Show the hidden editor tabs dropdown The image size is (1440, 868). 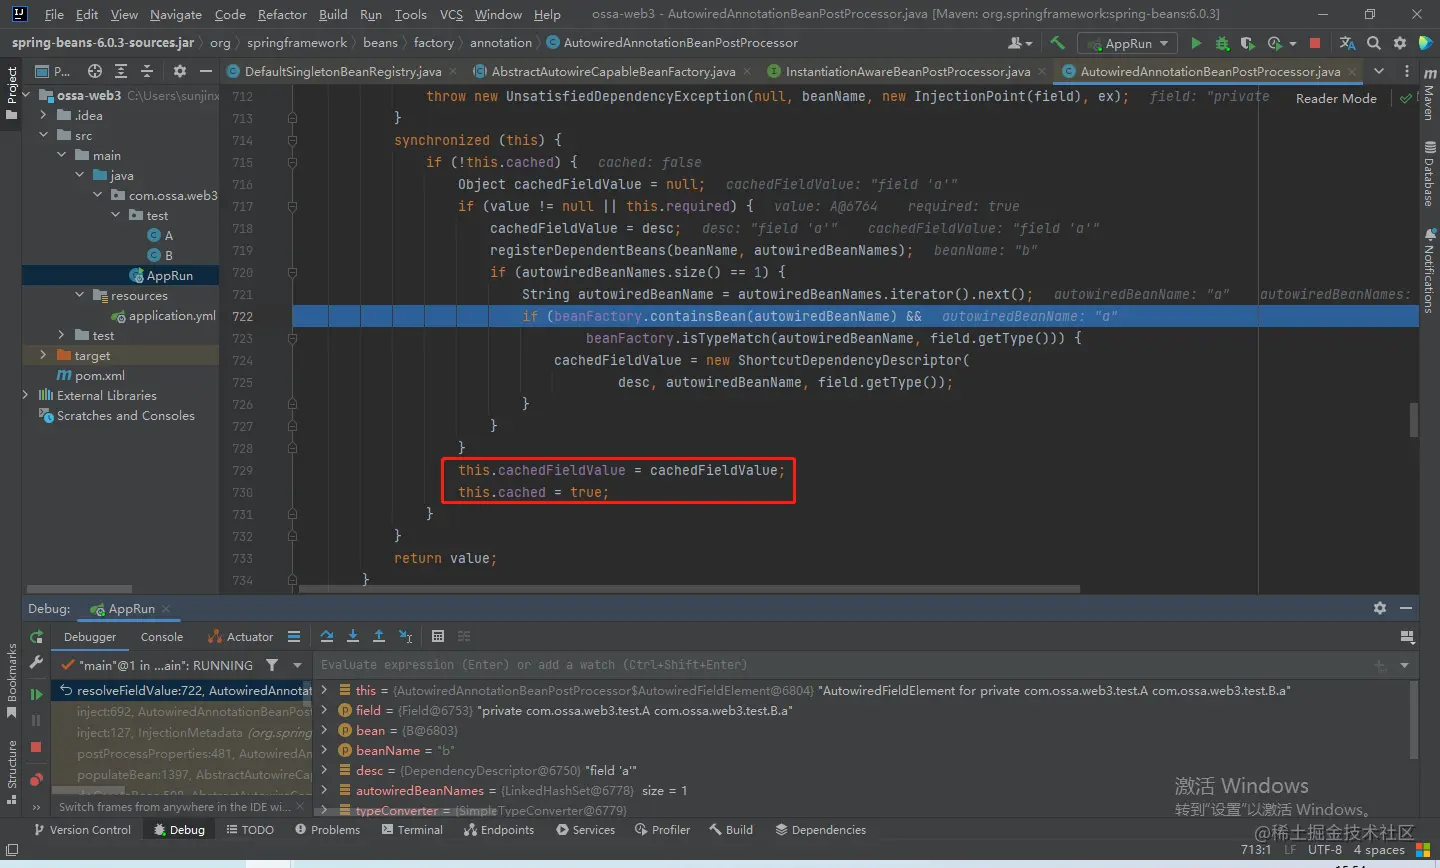[1379, 71]
